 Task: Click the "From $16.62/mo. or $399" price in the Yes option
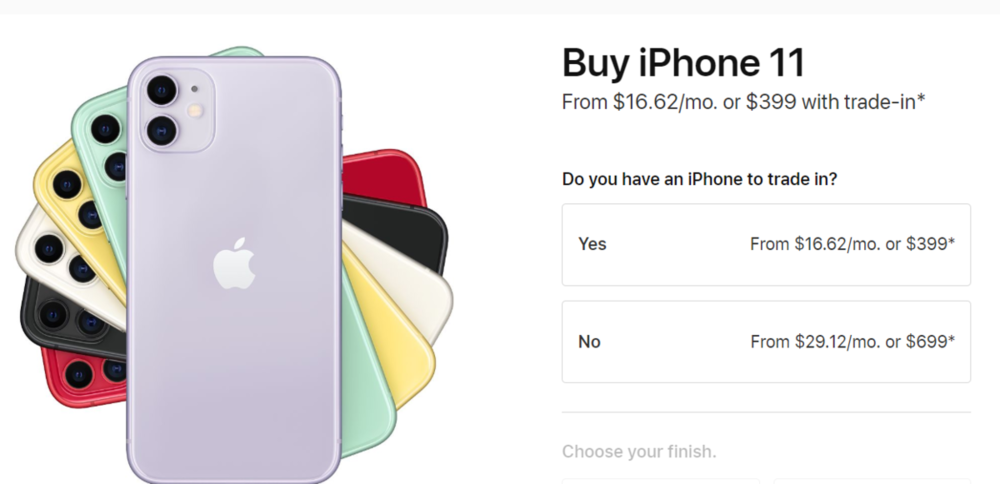point(852,245)
